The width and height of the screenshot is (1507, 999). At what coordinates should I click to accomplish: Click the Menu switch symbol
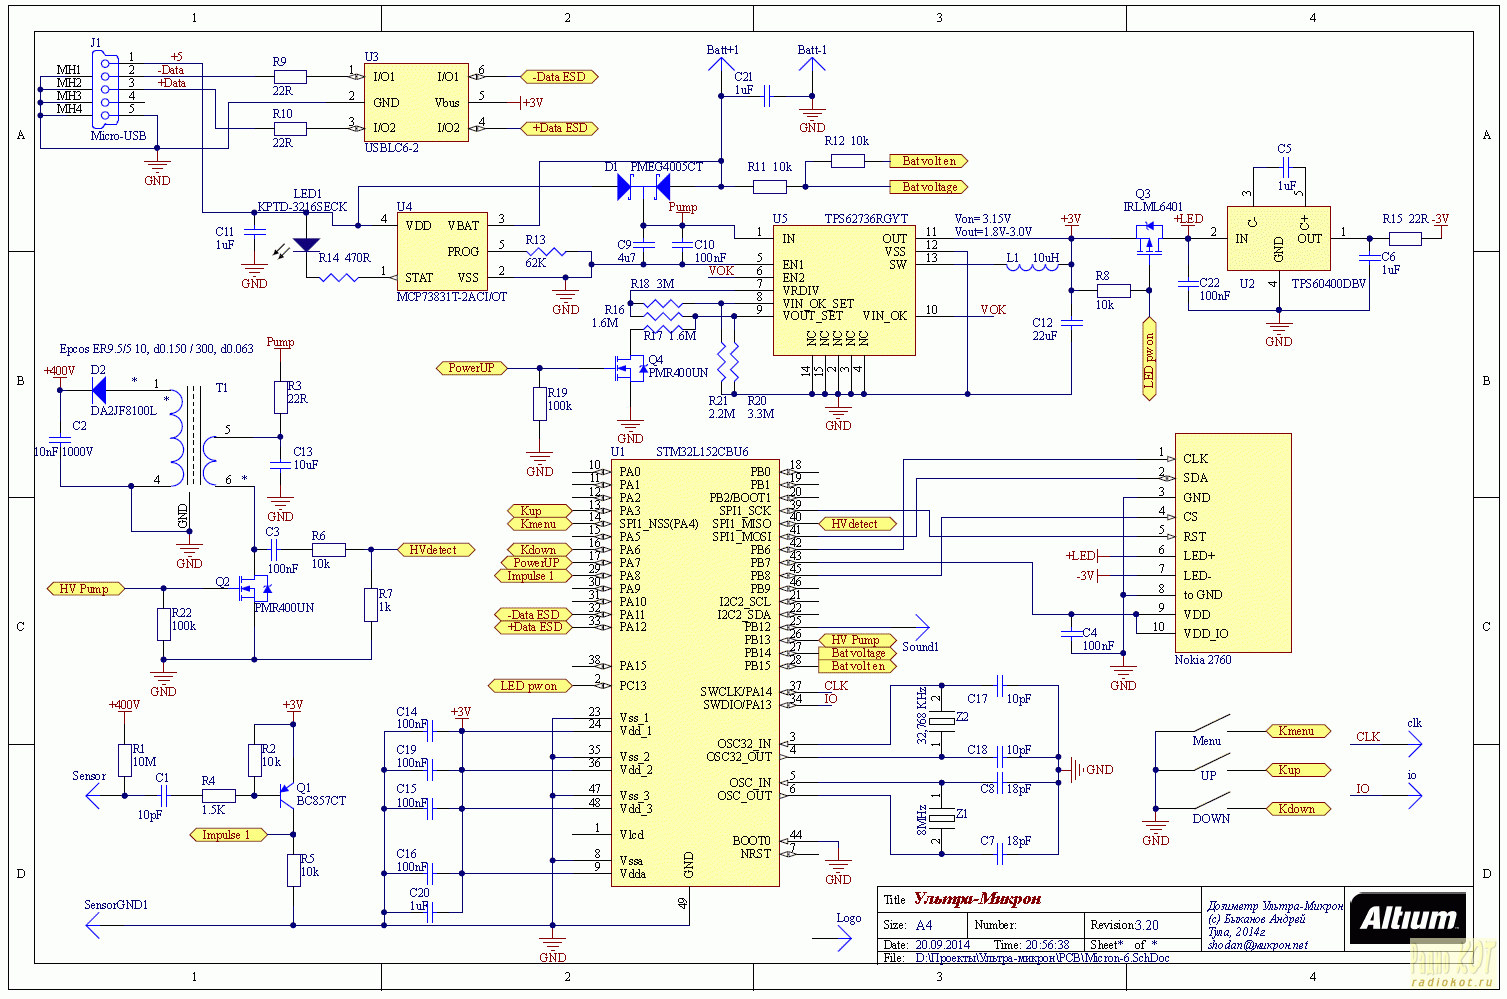point(1208,726)
